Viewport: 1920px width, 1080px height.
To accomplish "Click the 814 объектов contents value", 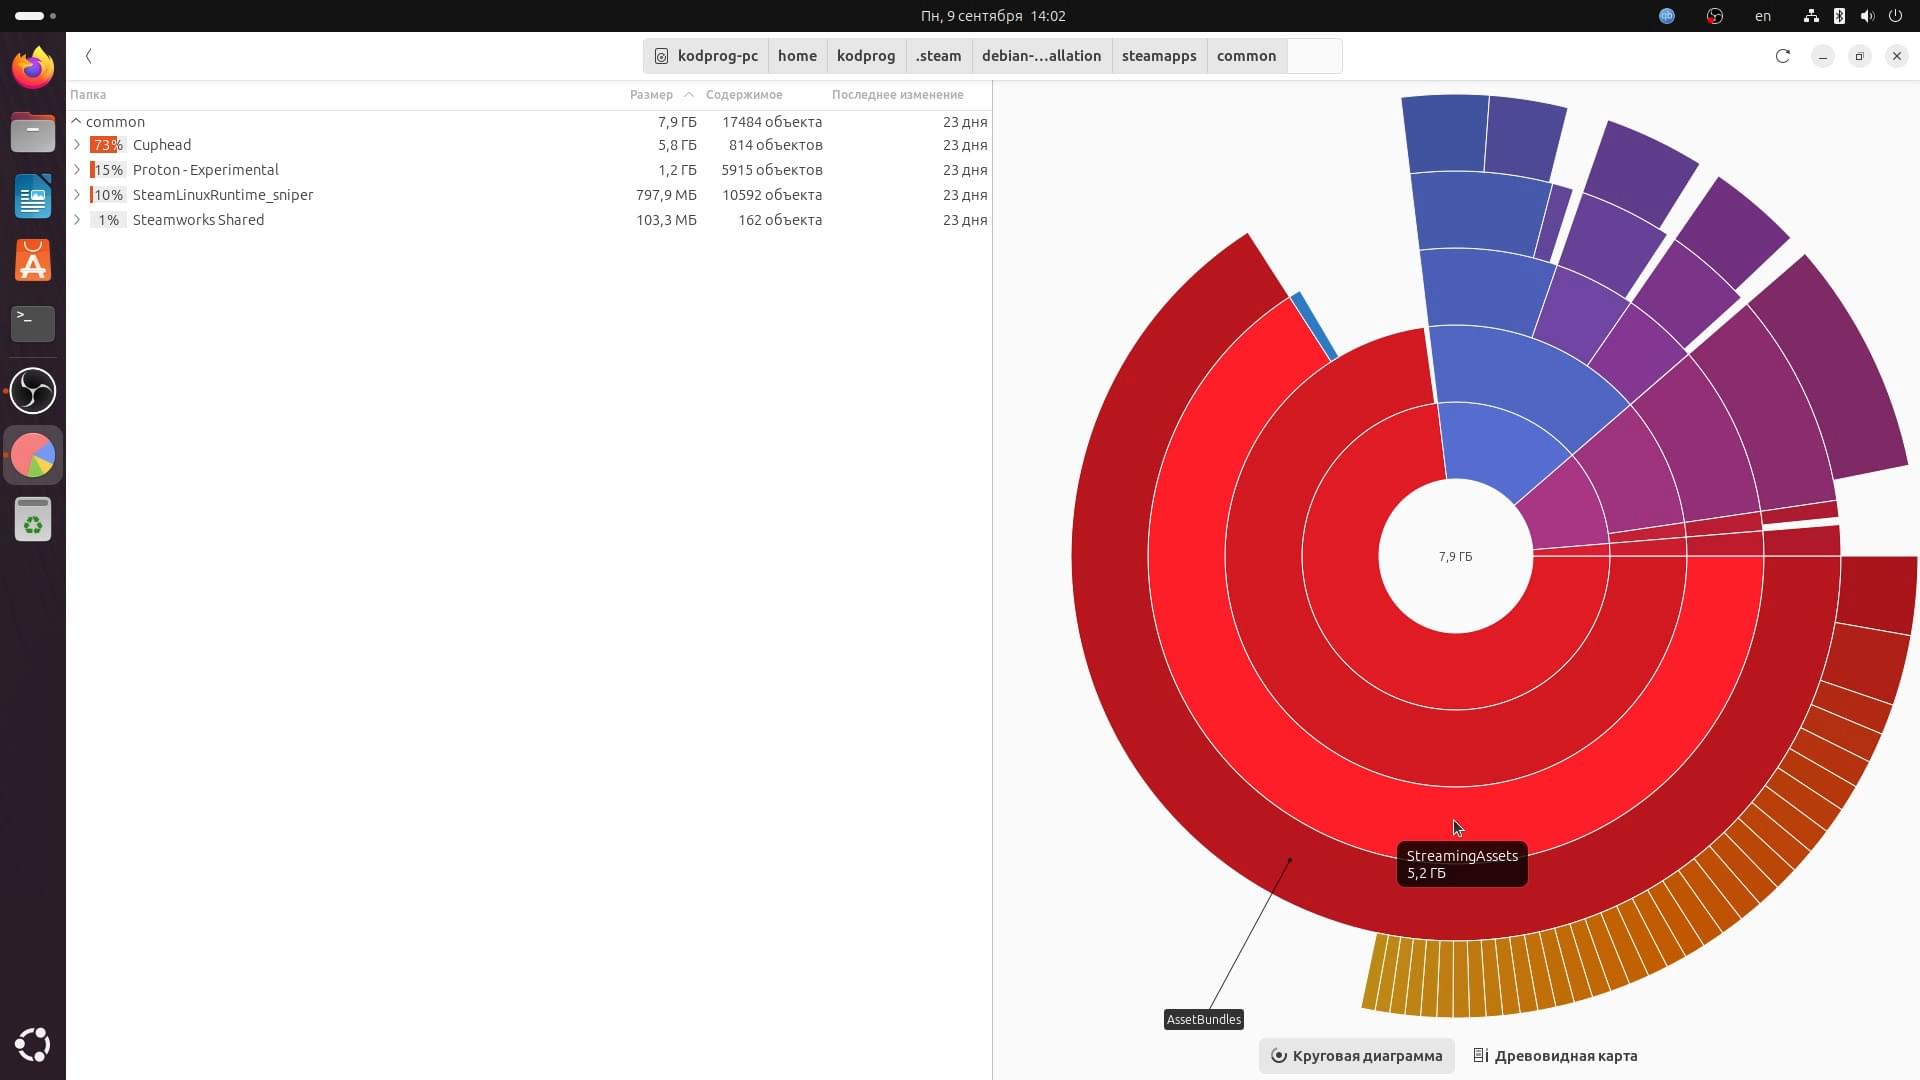I will 775,145.
